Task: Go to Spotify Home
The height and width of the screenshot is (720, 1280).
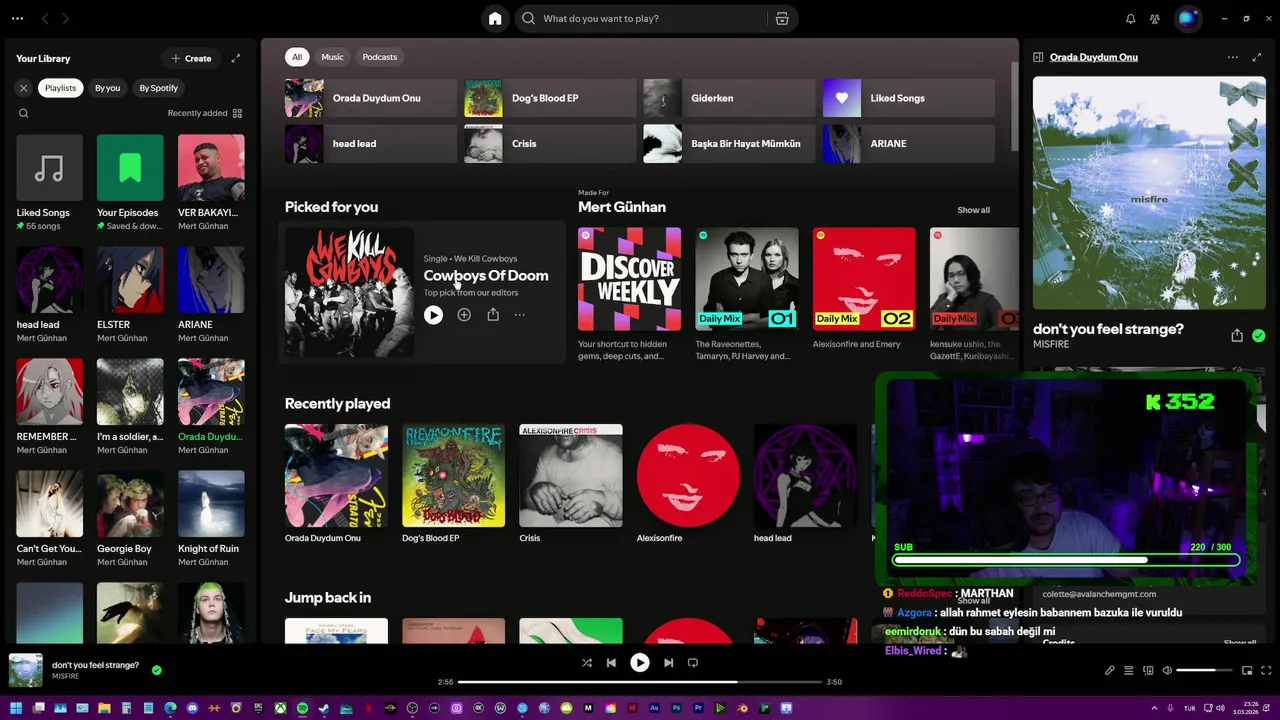Action: (495, 18)
